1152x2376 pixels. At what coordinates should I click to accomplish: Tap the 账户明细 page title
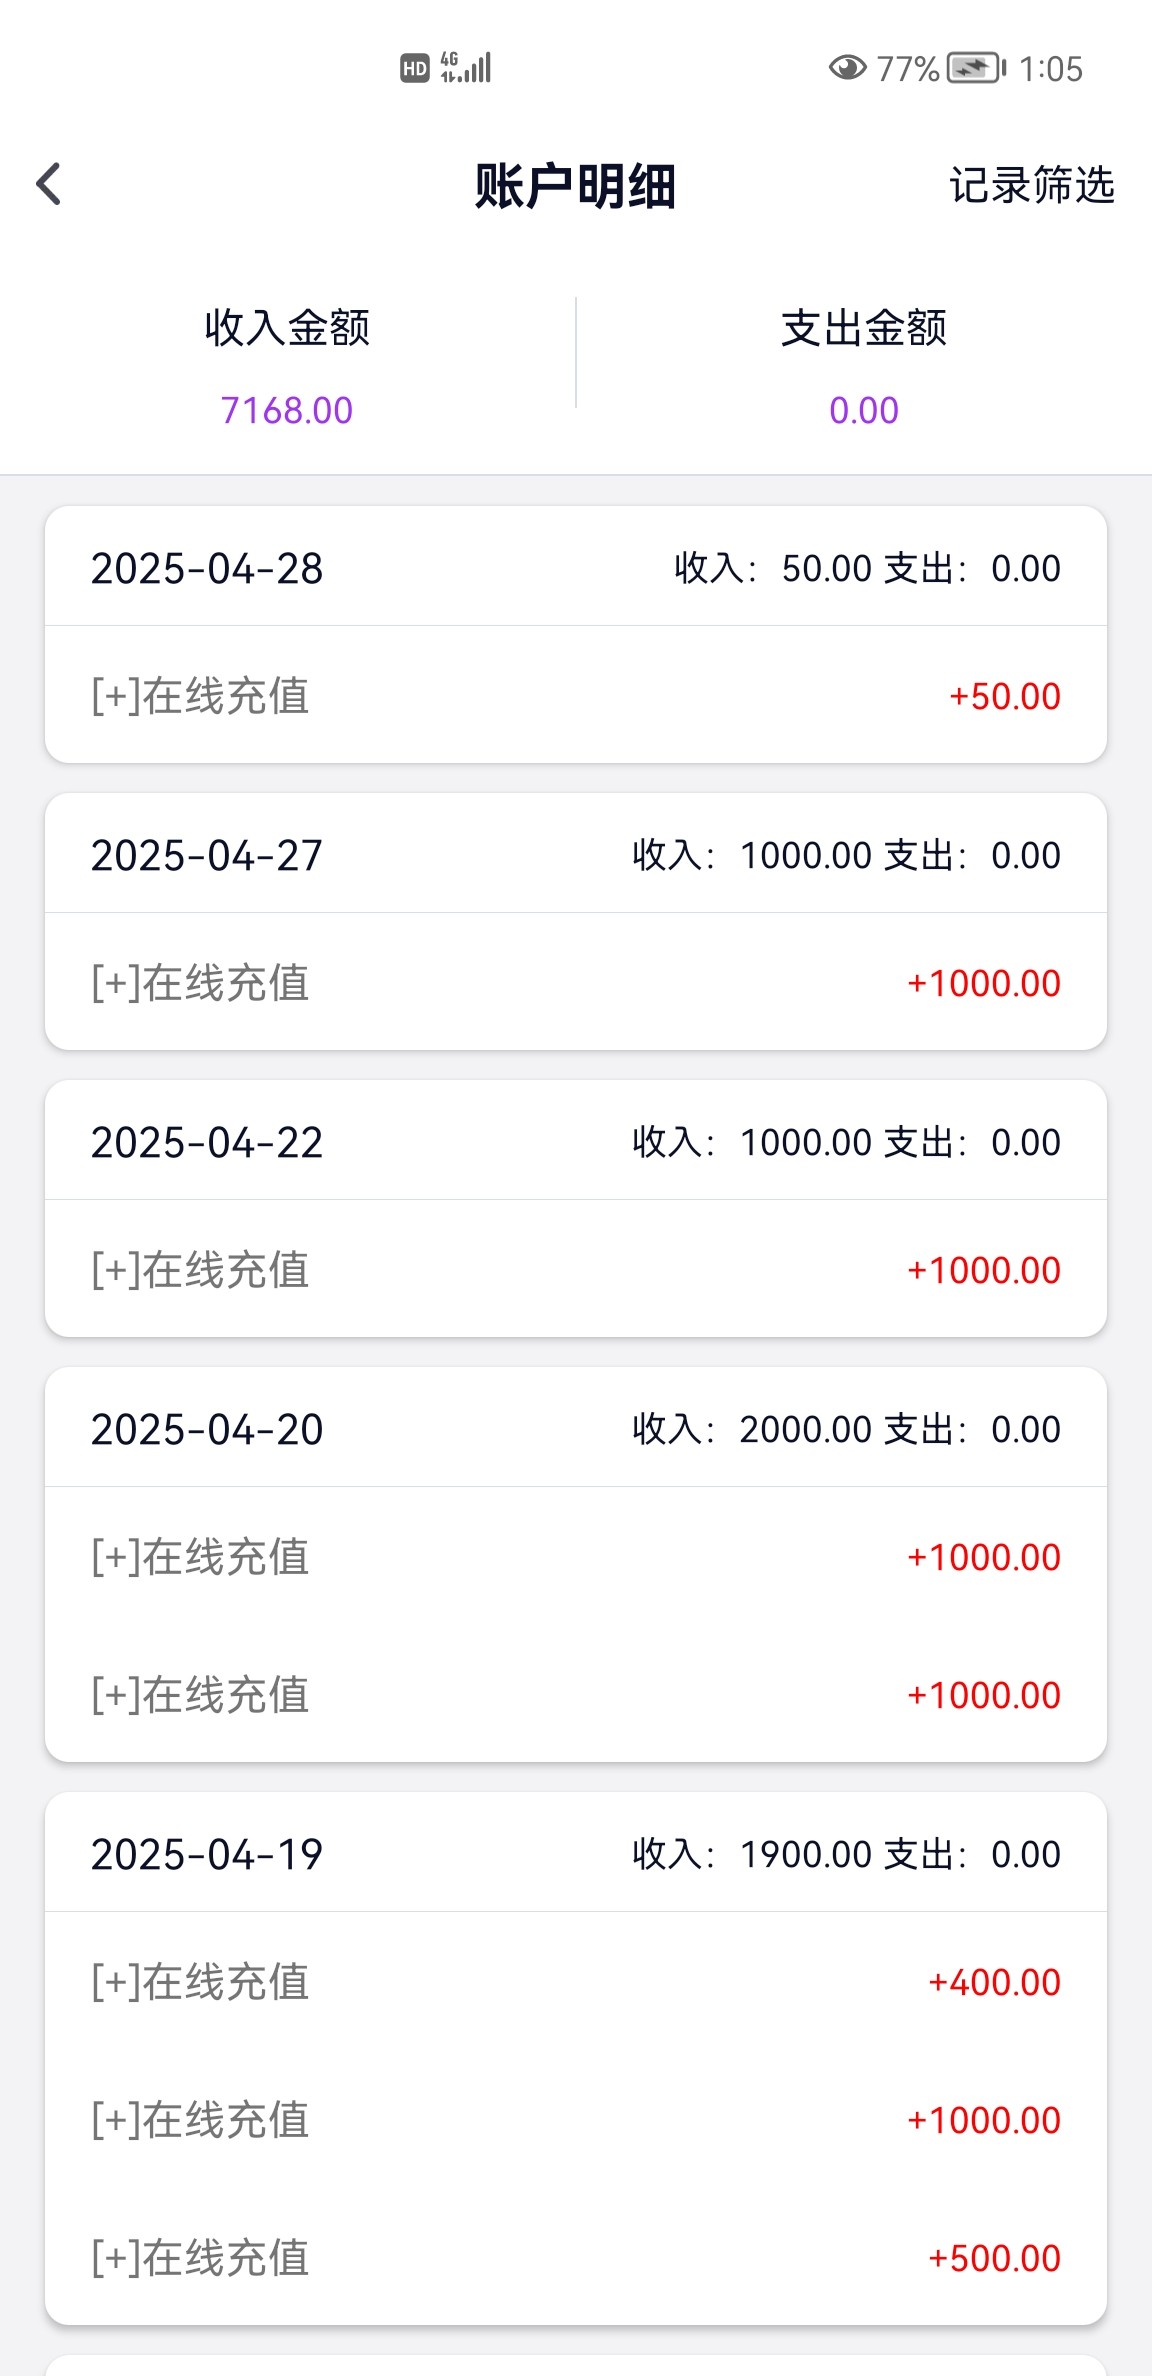[575, 186]
